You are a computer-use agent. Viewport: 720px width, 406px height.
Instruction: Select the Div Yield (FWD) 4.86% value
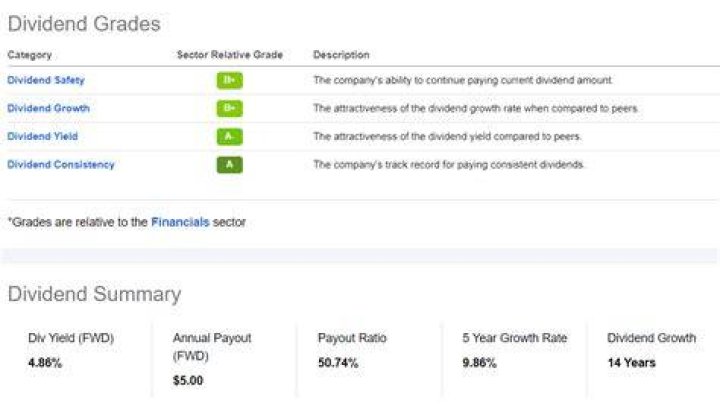45,363
